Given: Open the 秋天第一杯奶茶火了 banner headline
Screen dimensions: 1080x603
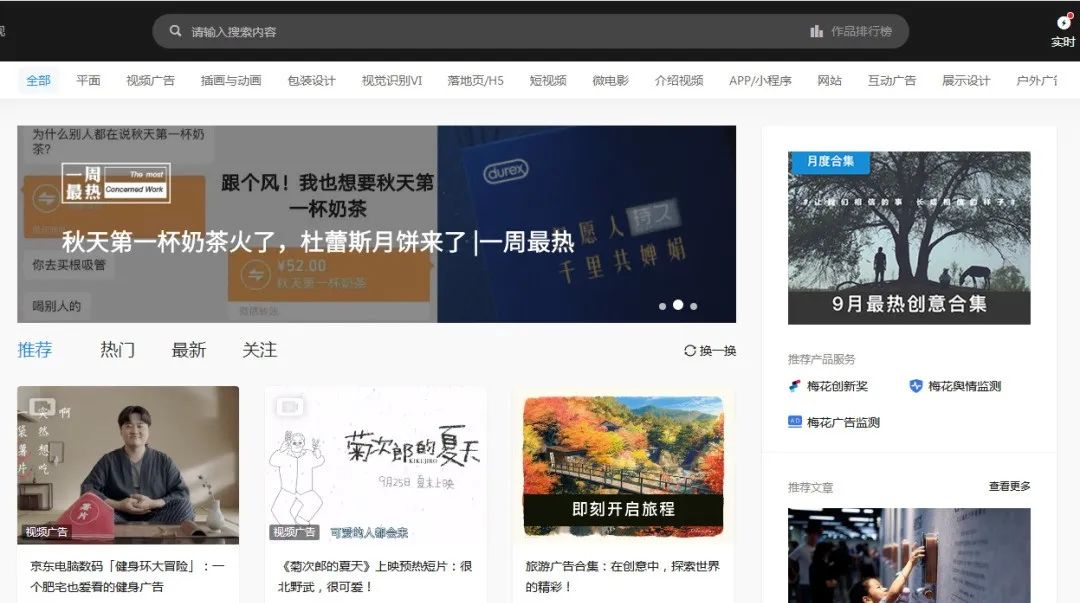Looking at the screenshot, I should tap(318, 242).
